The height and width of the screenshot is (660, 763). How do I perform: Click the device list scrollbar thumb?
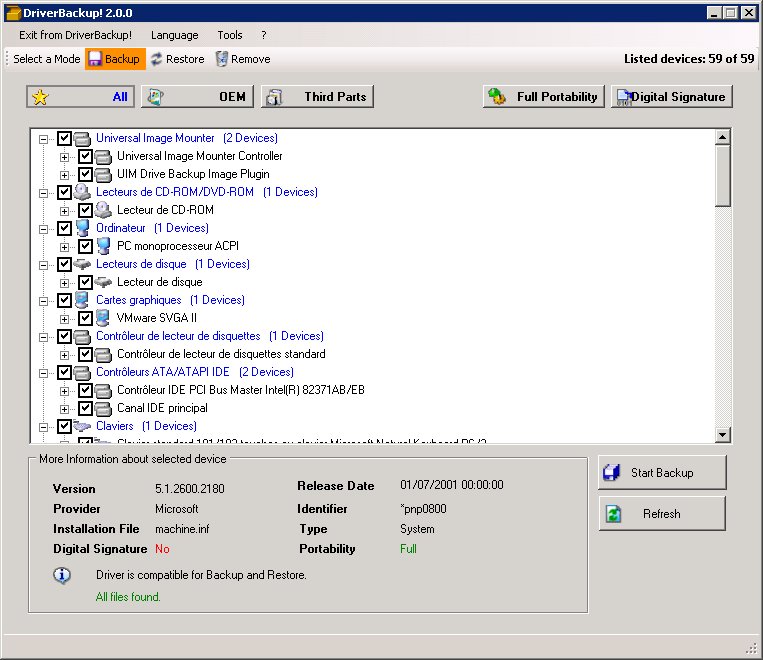pyautogui.click(x=723, y=176)
